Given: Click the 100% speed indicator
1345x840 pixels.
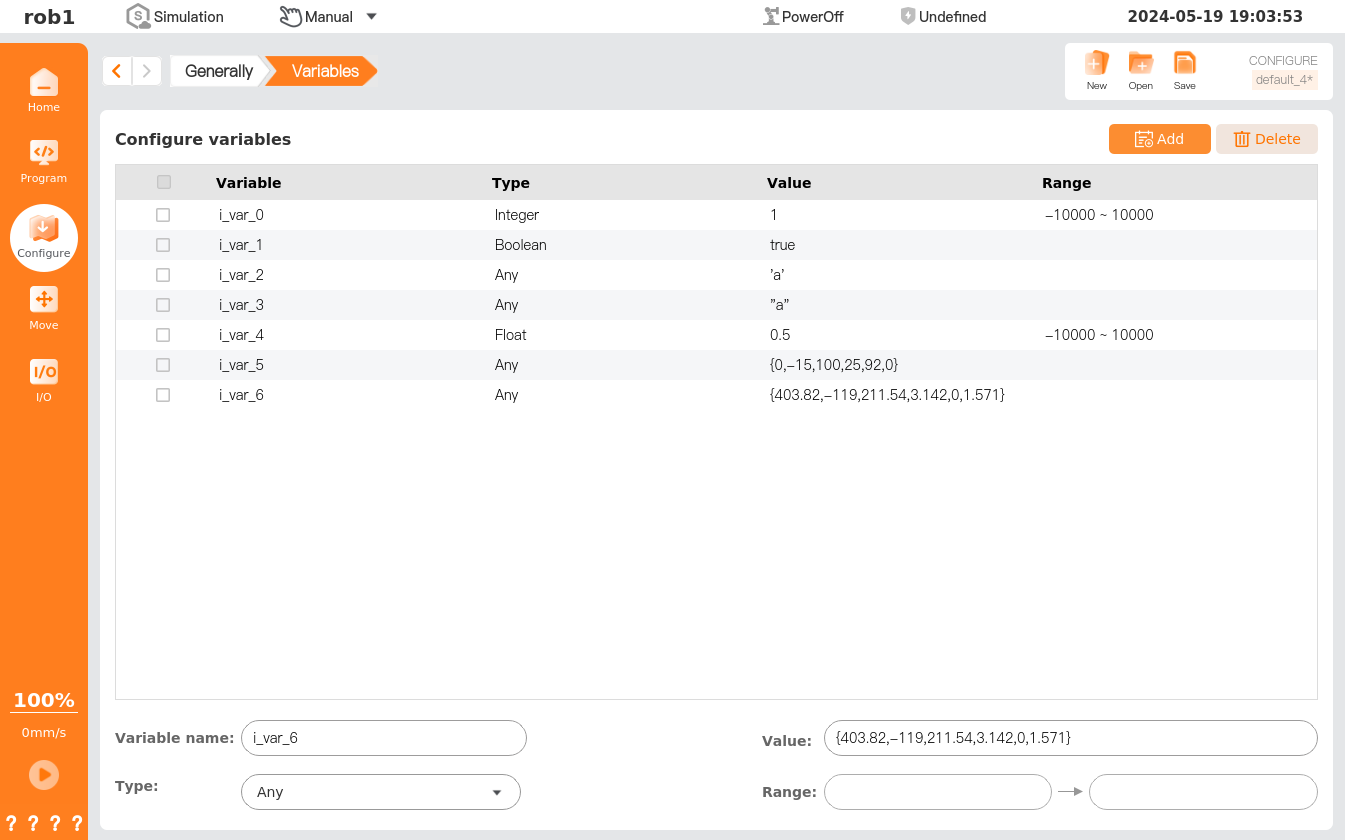Looking at the screenshot, I should pyautogui.click(x=43, y=700).
